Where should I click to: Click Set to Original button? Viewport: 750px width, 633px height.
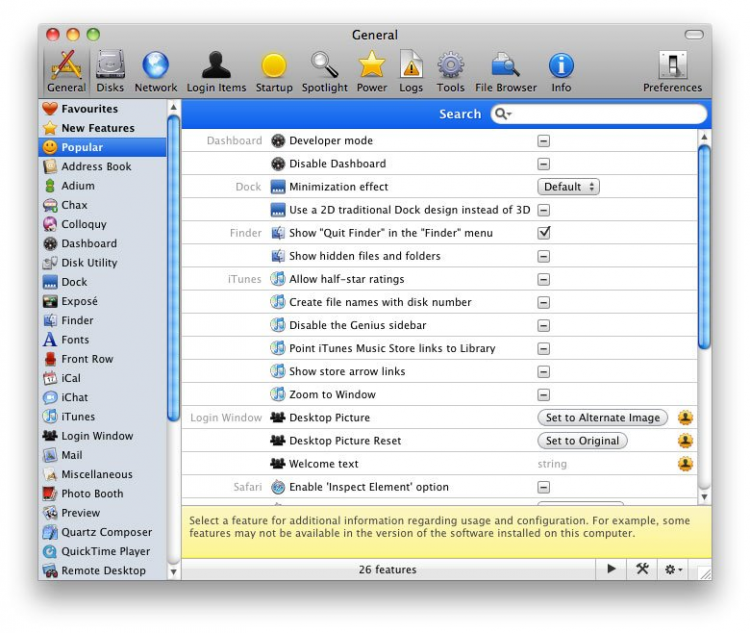(582, 441)
